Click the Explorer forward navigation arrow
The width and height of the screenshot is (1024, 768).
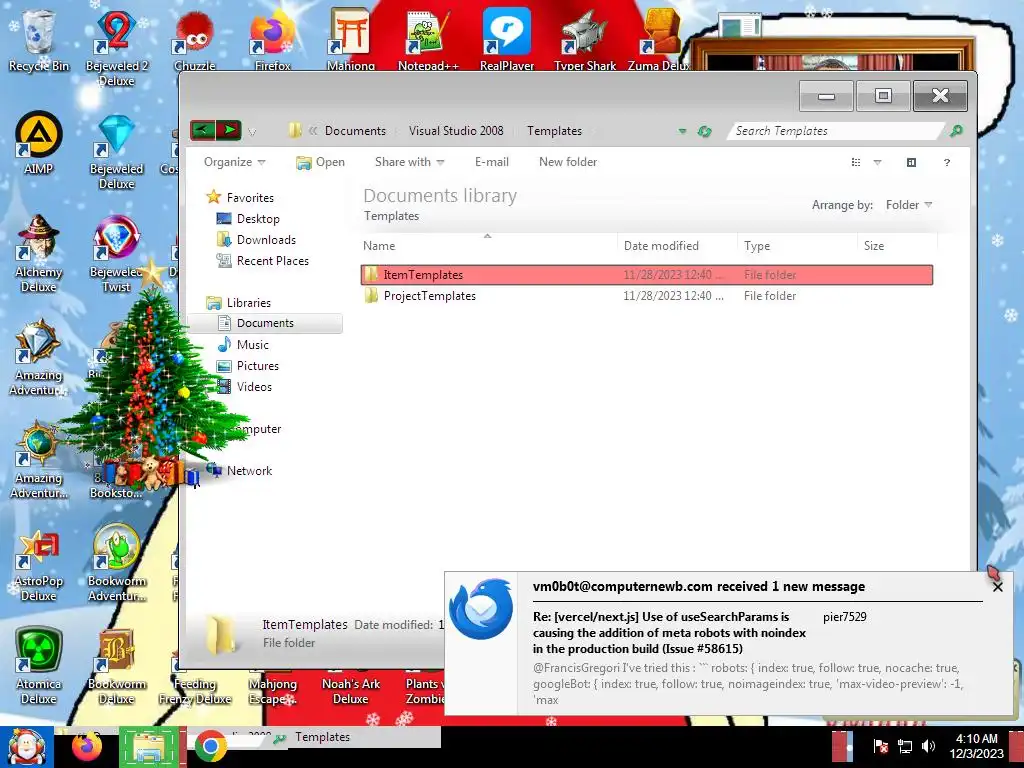[x=229, y=130]
